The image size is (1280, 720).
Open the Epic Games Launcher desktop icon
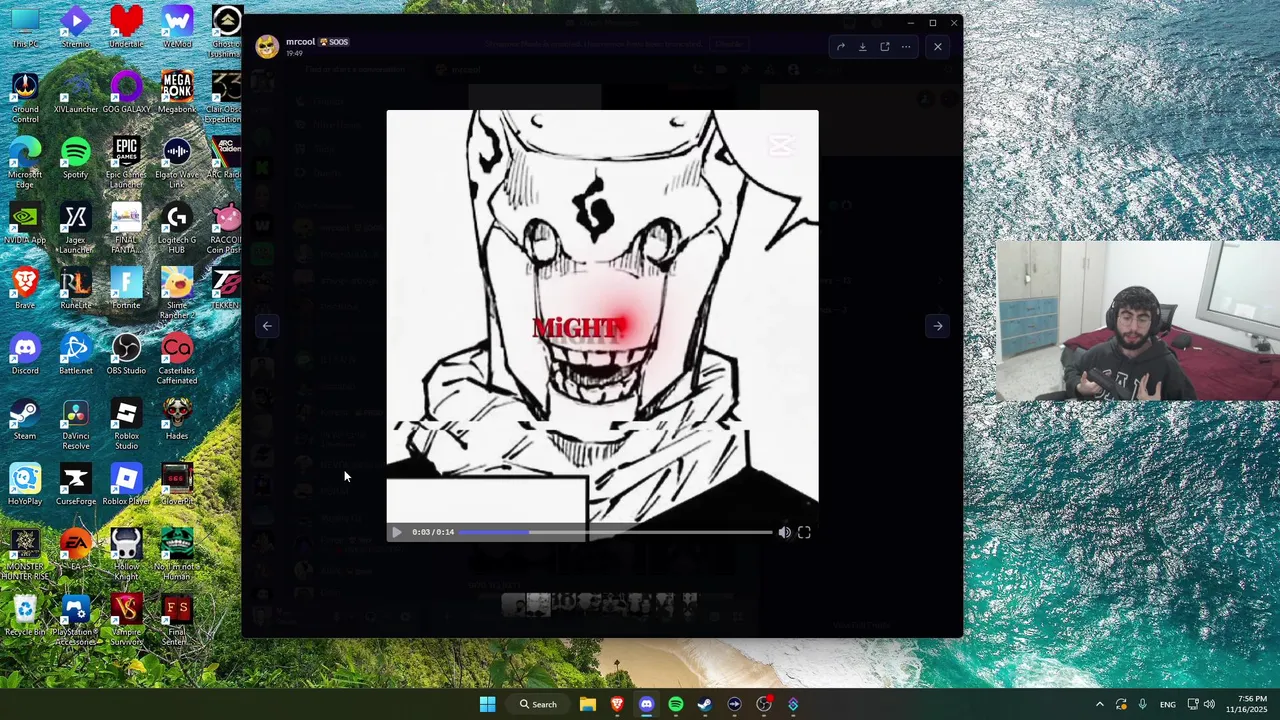[x=126, y=162]
